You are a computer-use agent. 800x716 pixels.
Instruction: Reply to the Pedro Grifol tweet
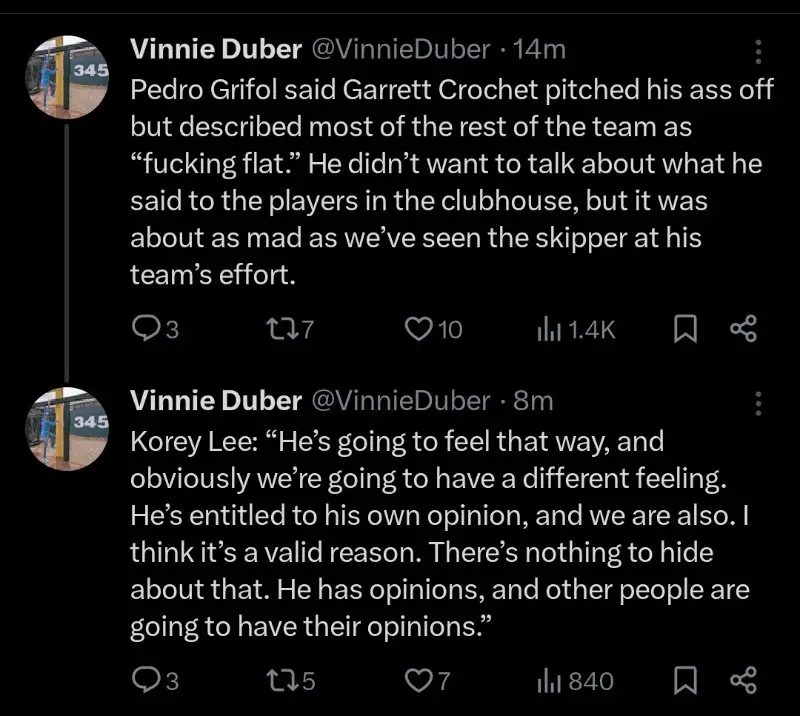146,329
